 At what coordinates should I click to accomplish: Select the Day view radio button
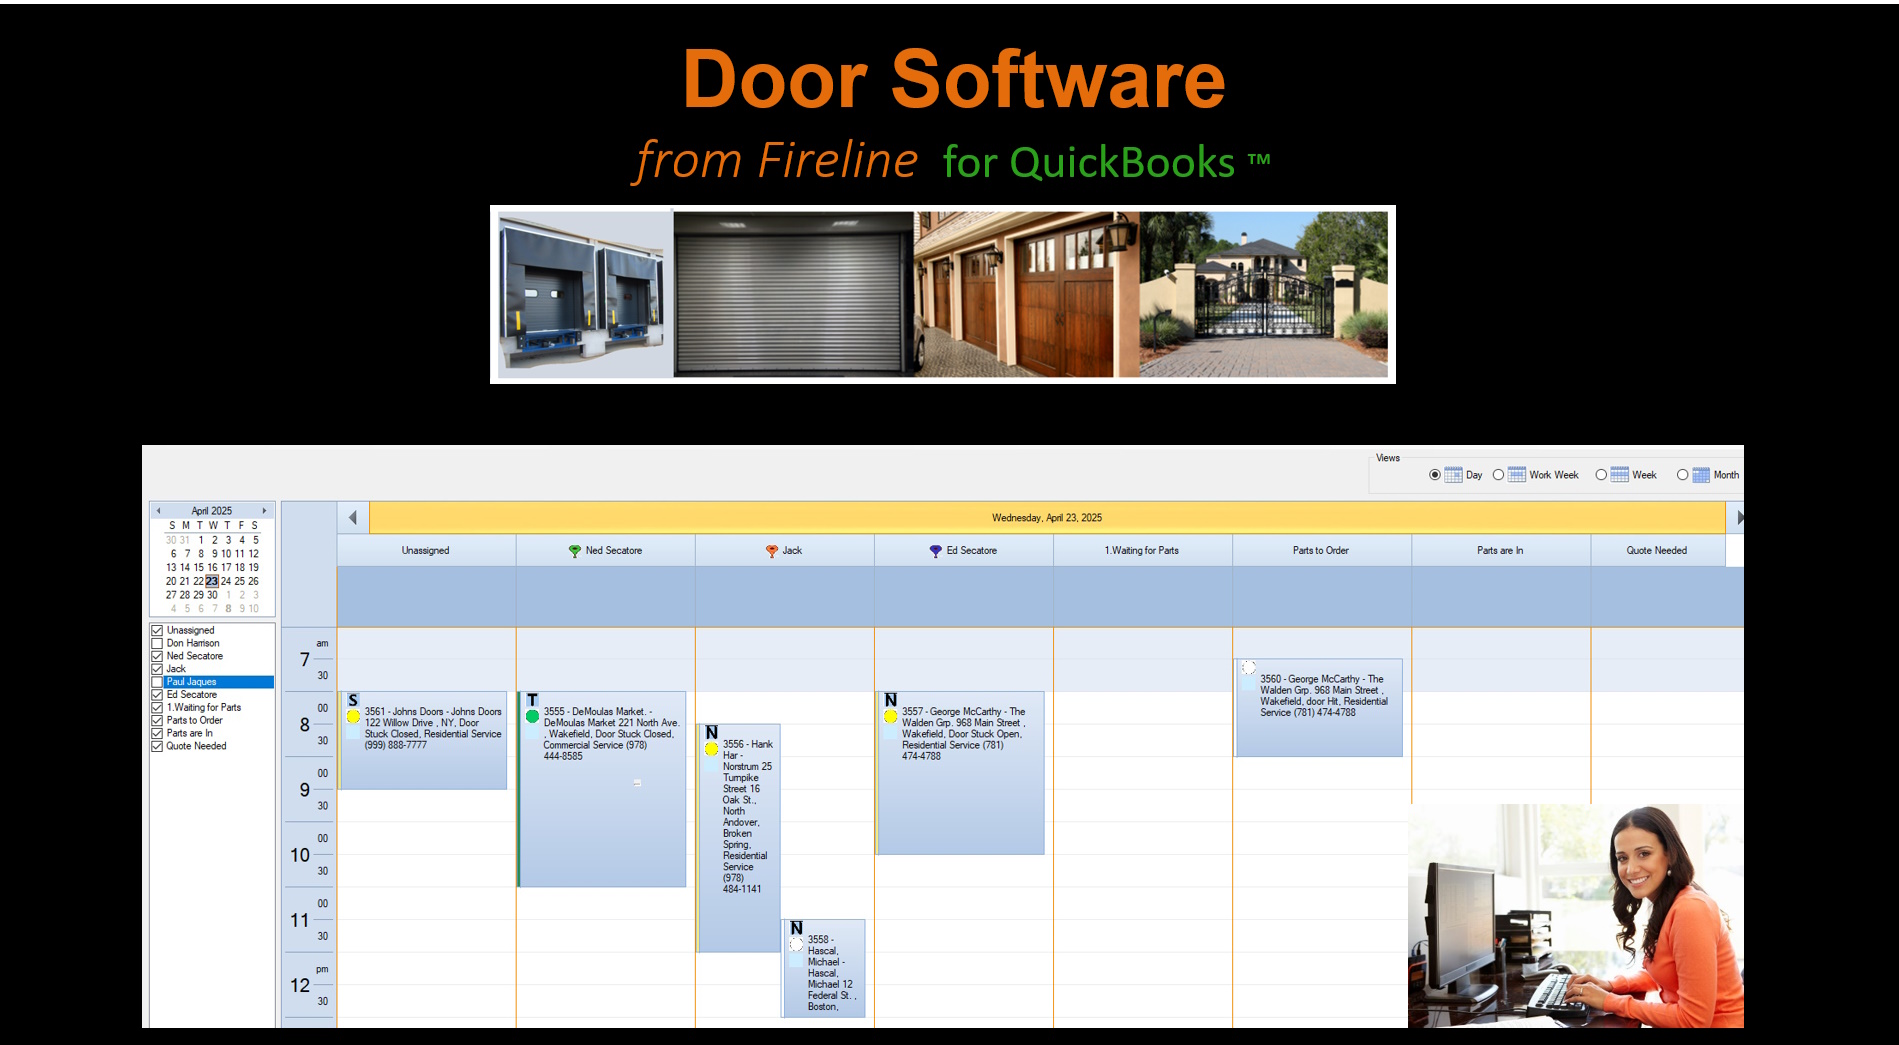pyautogui.click(x=1435, y=475)
